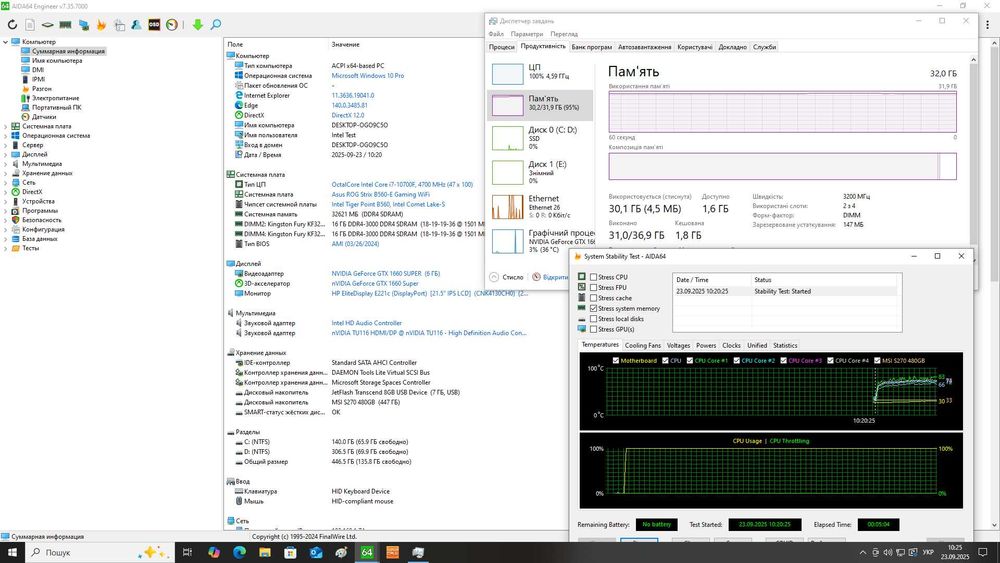Select Электропитание tree item
The height and width of the screenshot is (563, 1000).
coord(55,98)
